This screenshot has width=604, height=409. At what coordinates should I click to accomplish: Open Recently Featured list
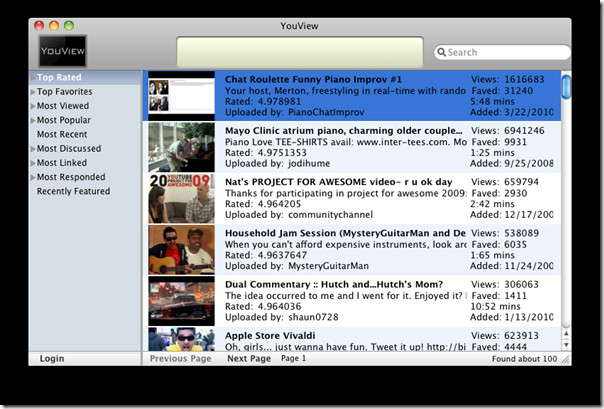pyautogui.click(x=74, y=191)
